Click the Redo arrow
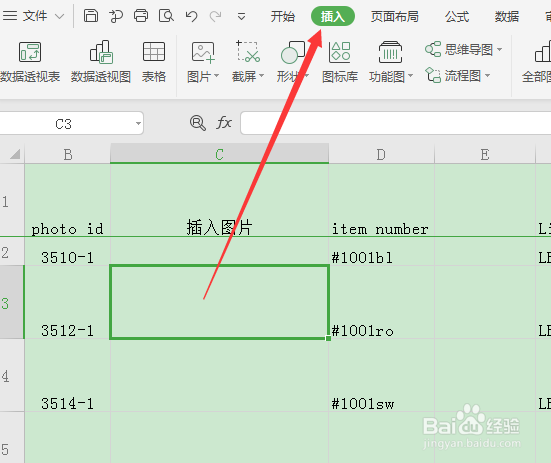Viewport: 551px width, 463px height. (x=215, y=16)
